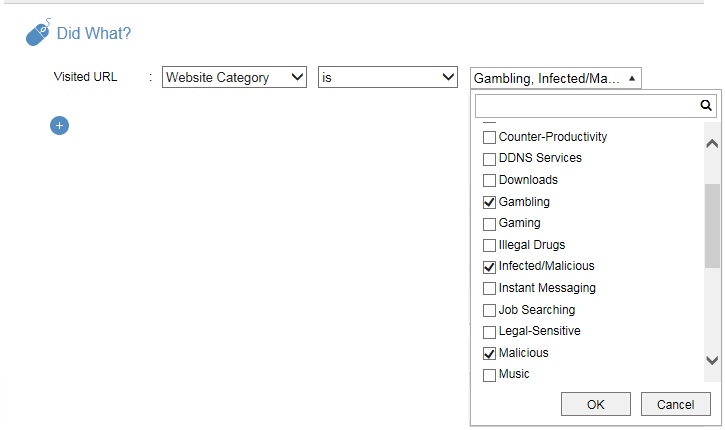
Task: Uncheck the Gambling checkbox
Action: point(490,202)
